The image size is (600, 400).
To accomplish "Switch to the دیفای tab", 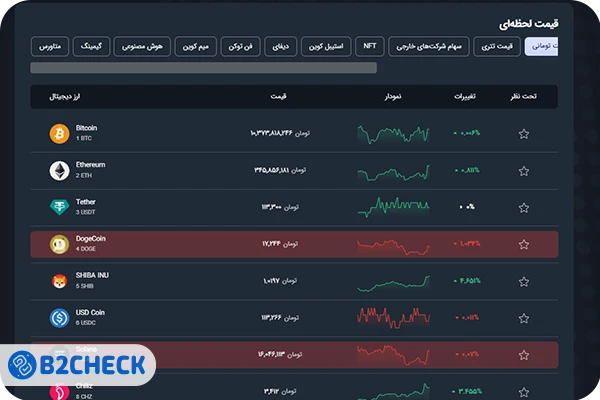I will click(280, 46).
